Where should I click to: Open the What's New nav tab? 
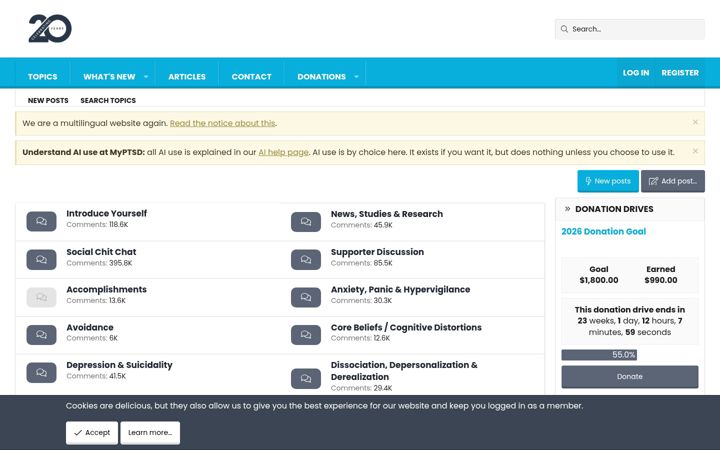109,77
